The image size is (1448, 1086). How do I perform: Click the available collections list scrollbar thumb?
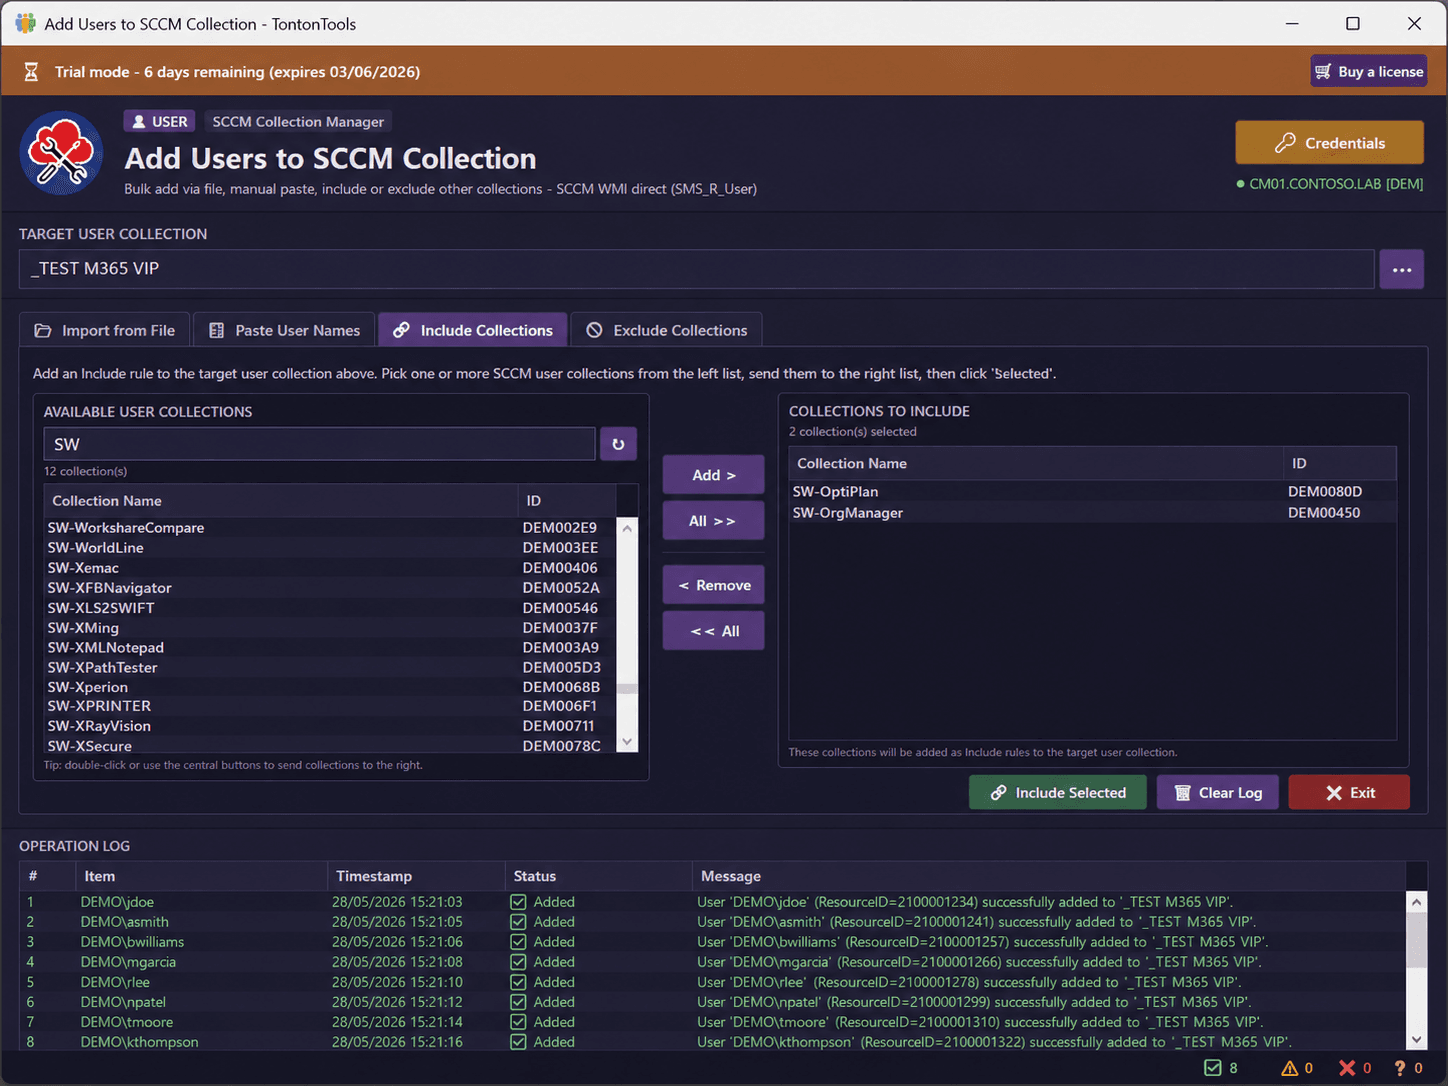click(627, 688)
